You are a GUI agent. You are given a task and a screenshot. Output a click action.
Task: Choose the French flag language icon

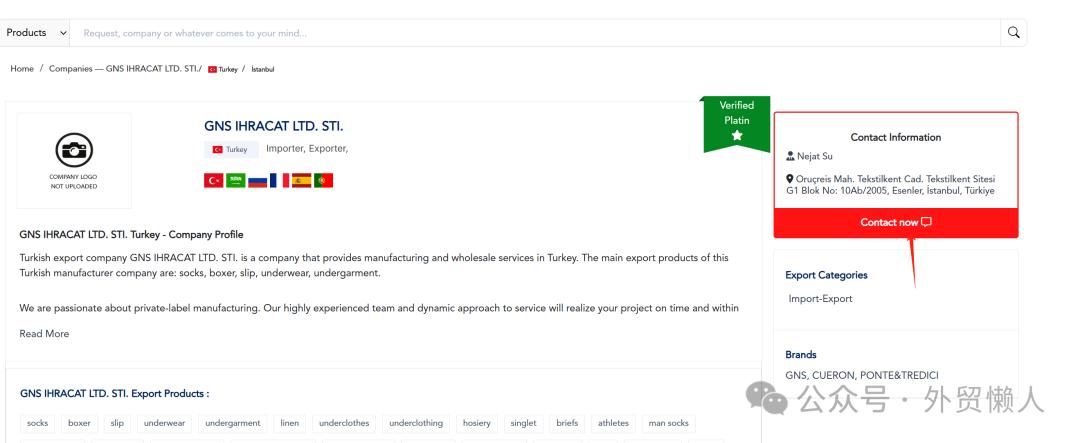pos(280,181)
